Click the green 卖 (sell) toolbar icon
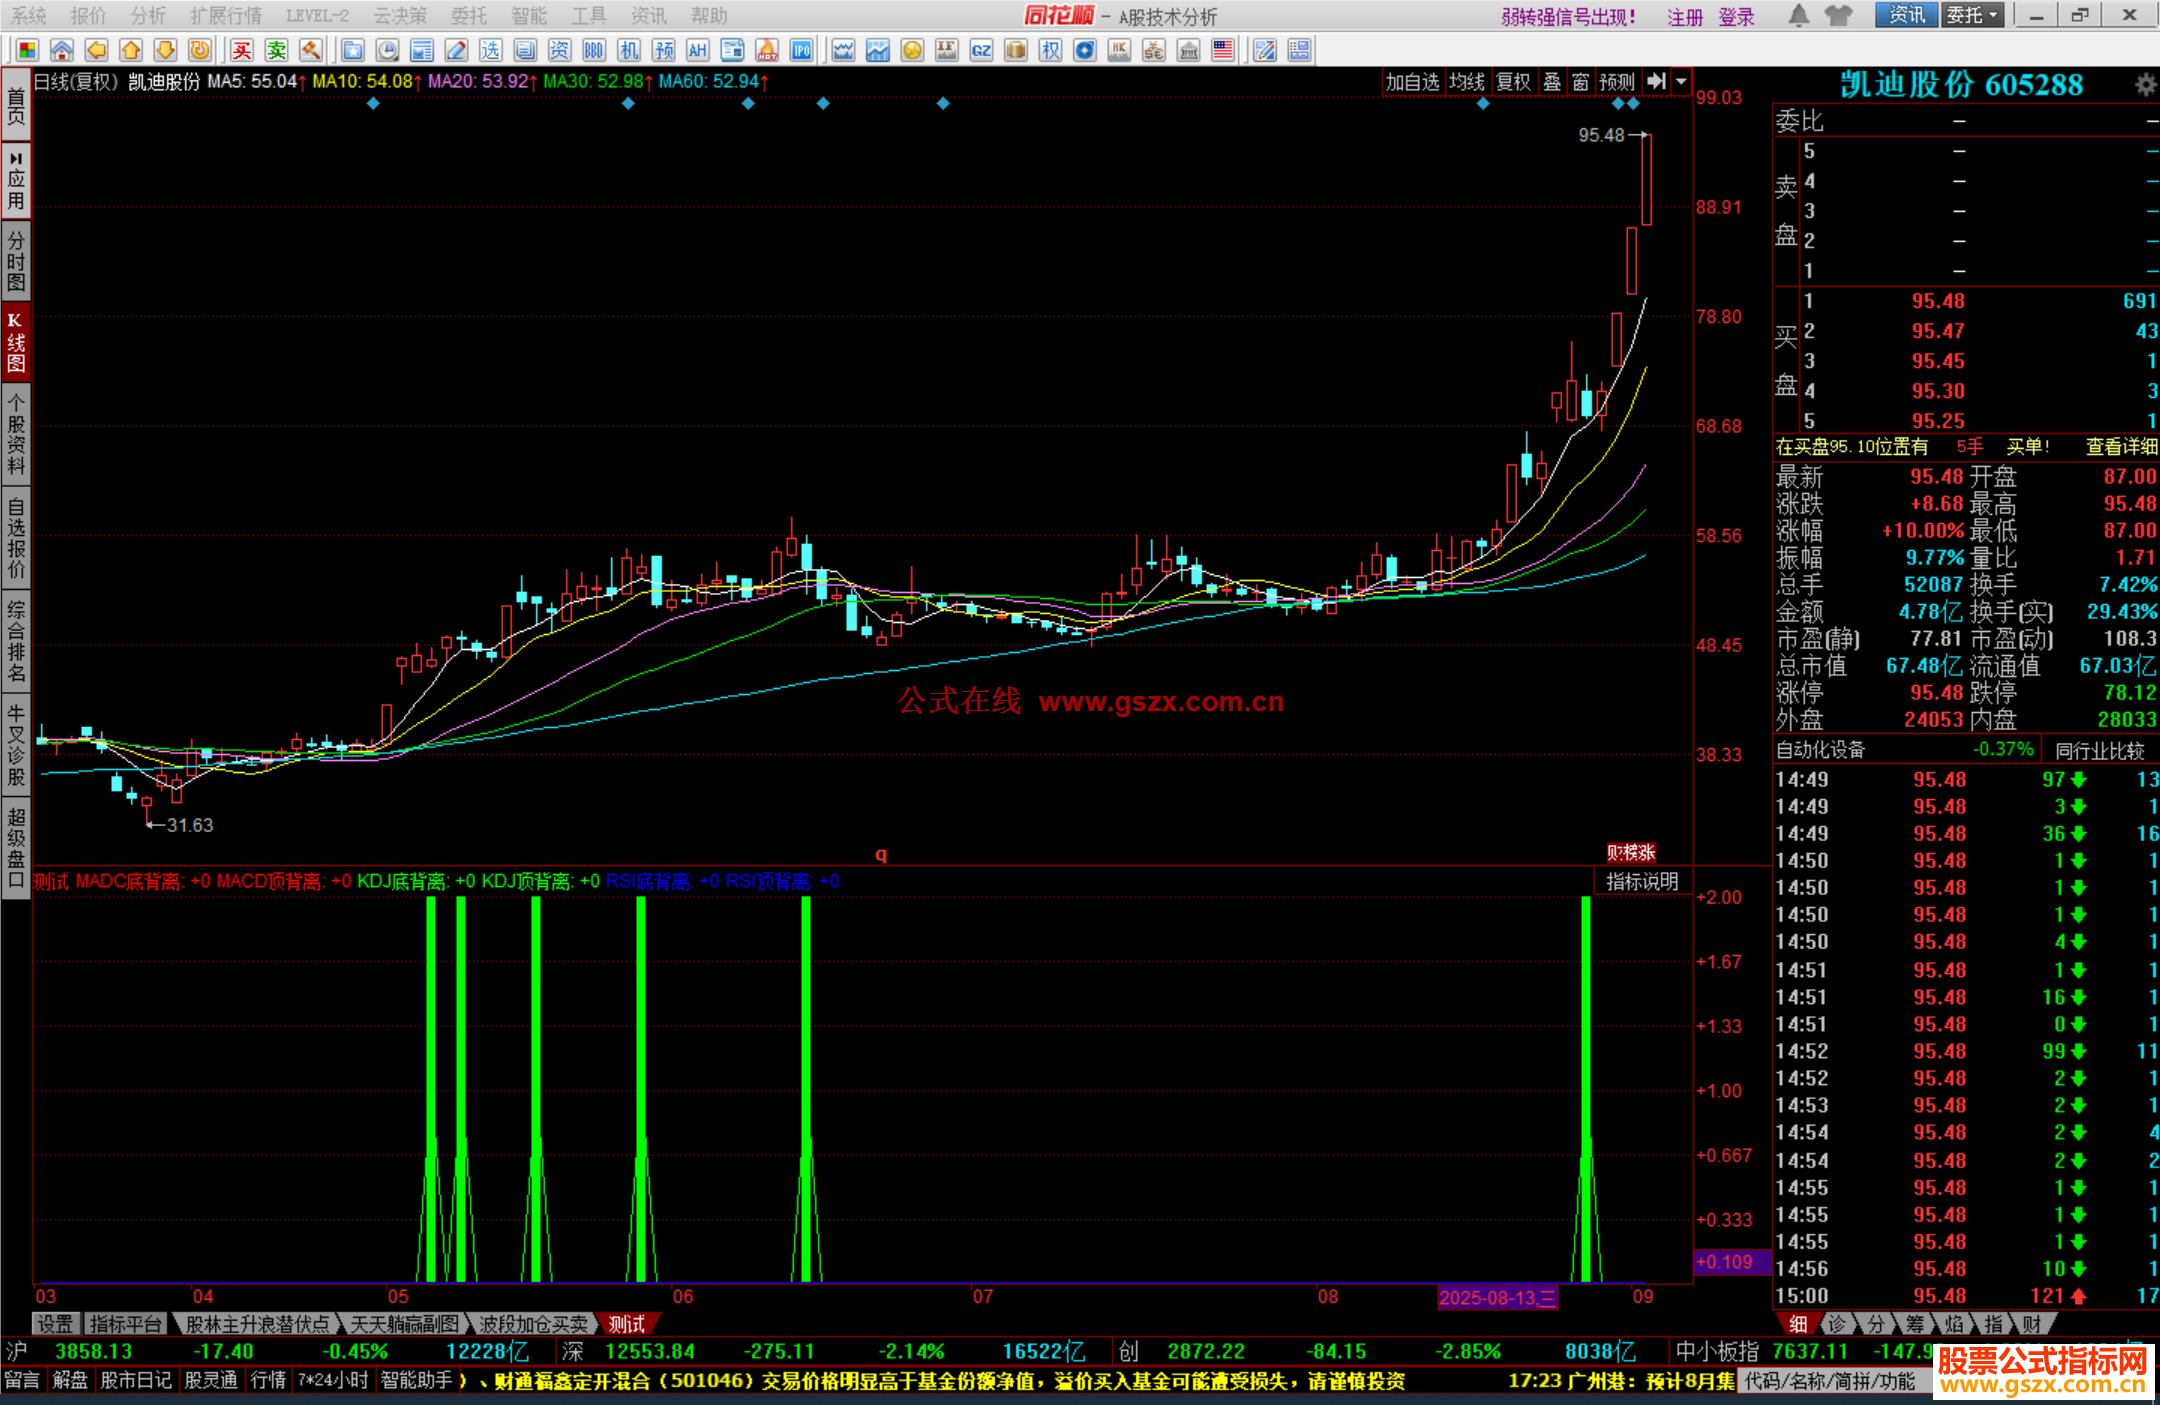The width and height of the screenshot is (2160, 1405). 277,50
